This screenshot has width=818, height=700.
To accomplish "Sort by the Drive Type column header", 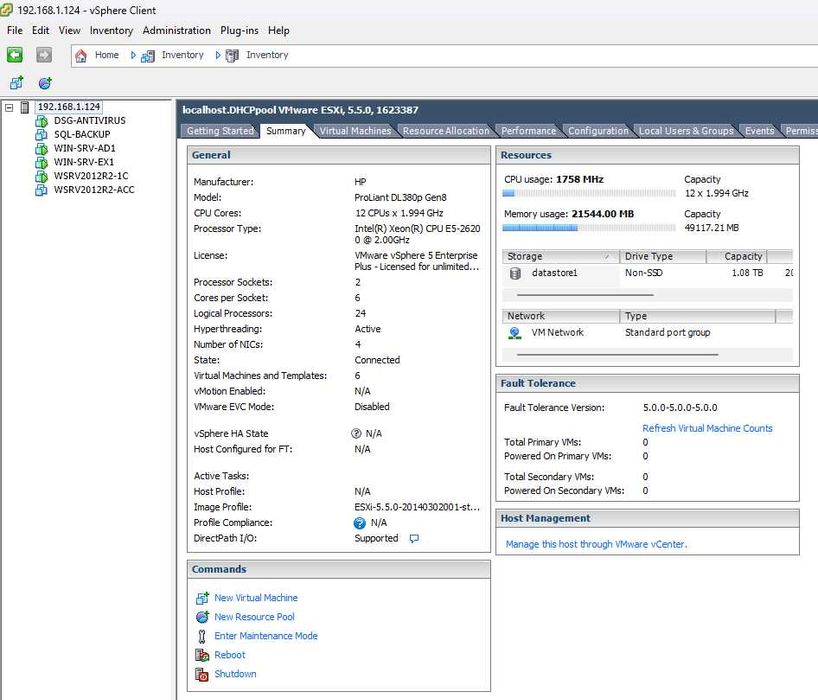I will point(663,256).
